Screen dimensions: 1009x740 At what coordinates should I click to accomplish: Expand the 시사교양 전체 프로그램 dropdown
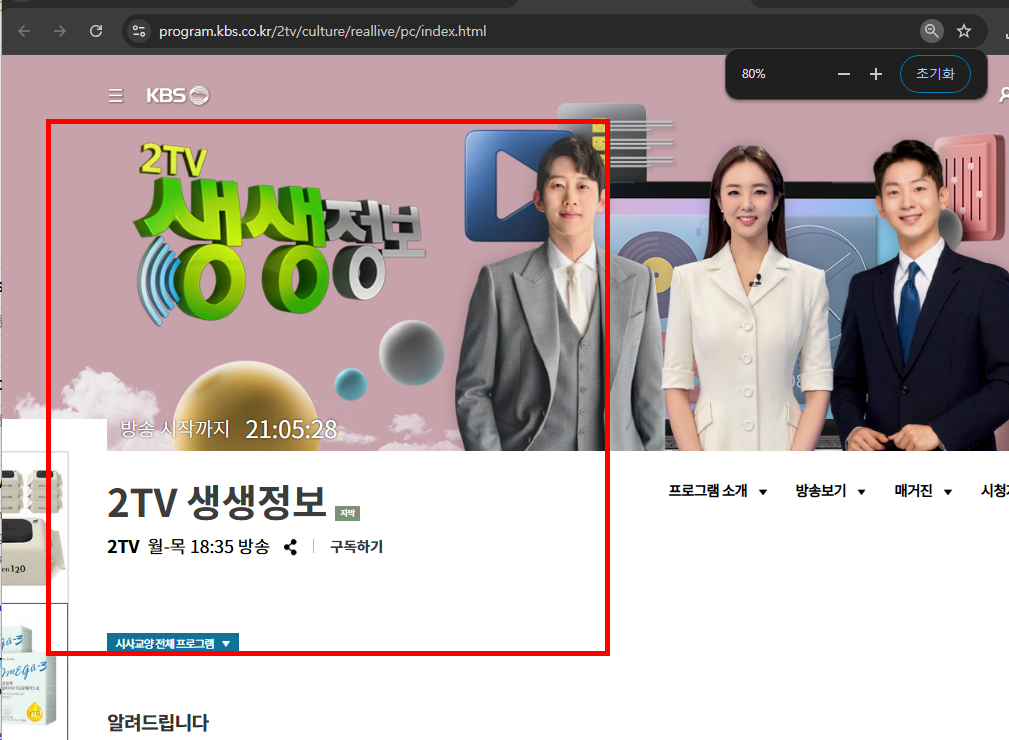(172, 643)
